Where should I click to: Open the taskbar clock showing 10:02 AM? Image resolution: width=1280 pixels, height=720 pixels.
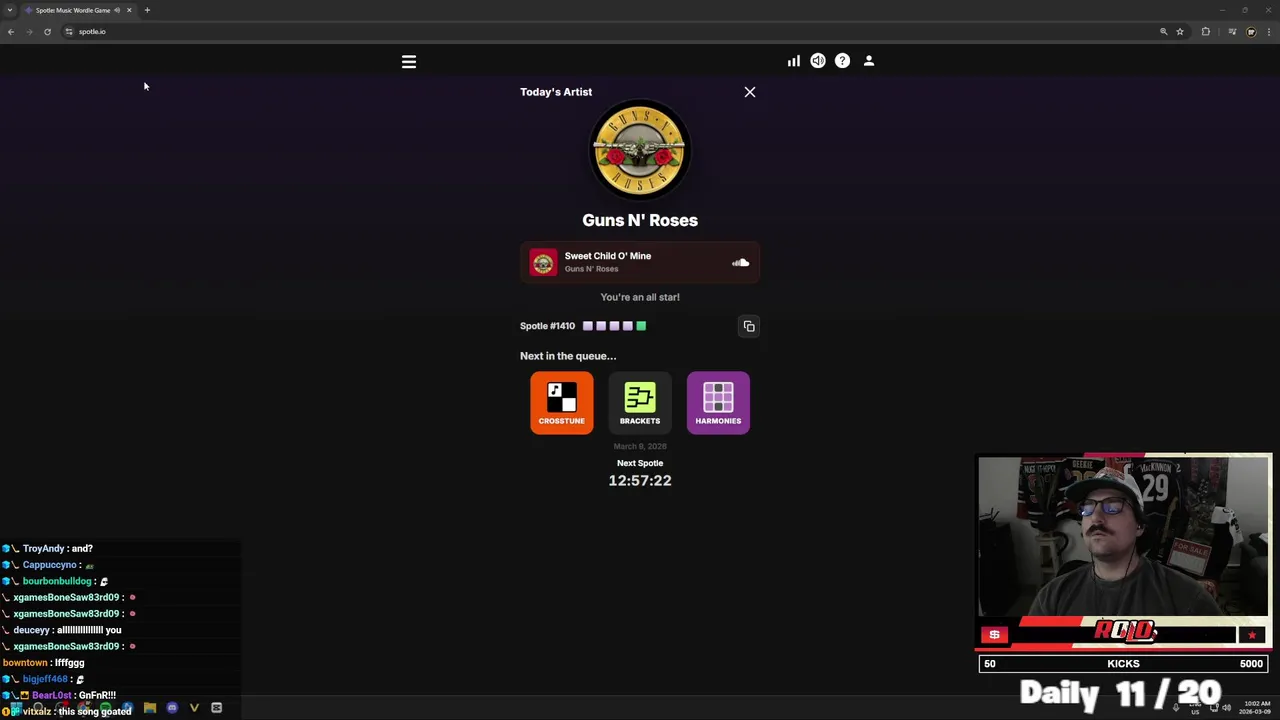point(1257,707)
